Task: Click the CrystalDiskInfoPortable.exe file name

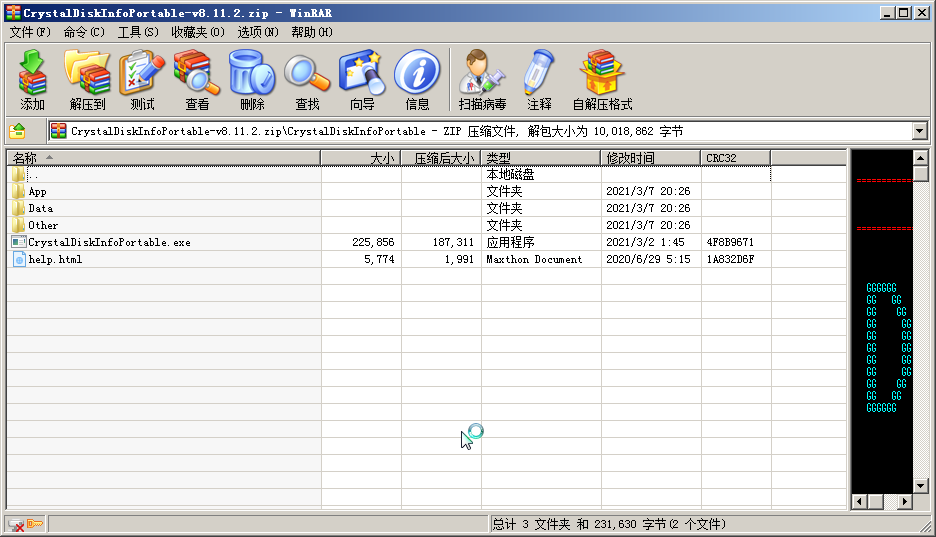Action: (109, 242)
